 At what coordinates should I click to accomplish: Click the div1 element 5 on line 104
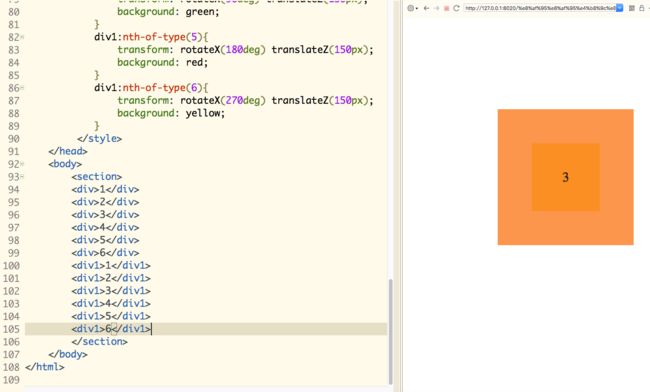click(x=111, y=316)
